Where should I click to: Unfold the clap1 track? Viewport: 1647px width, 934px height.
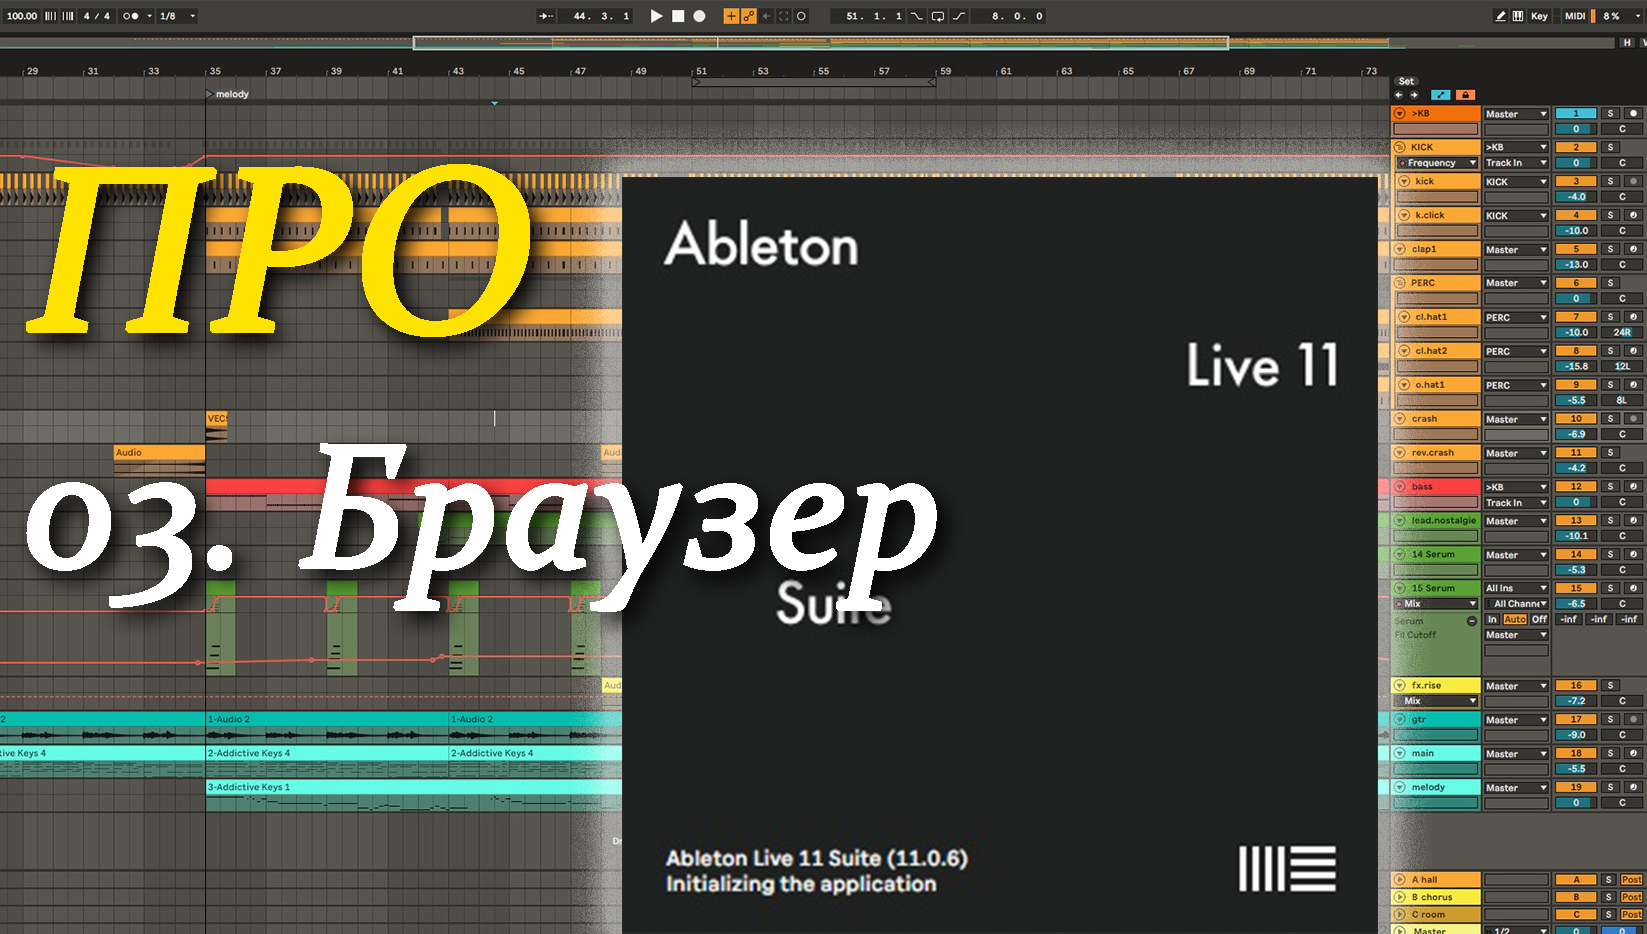tap(1401, 249)
